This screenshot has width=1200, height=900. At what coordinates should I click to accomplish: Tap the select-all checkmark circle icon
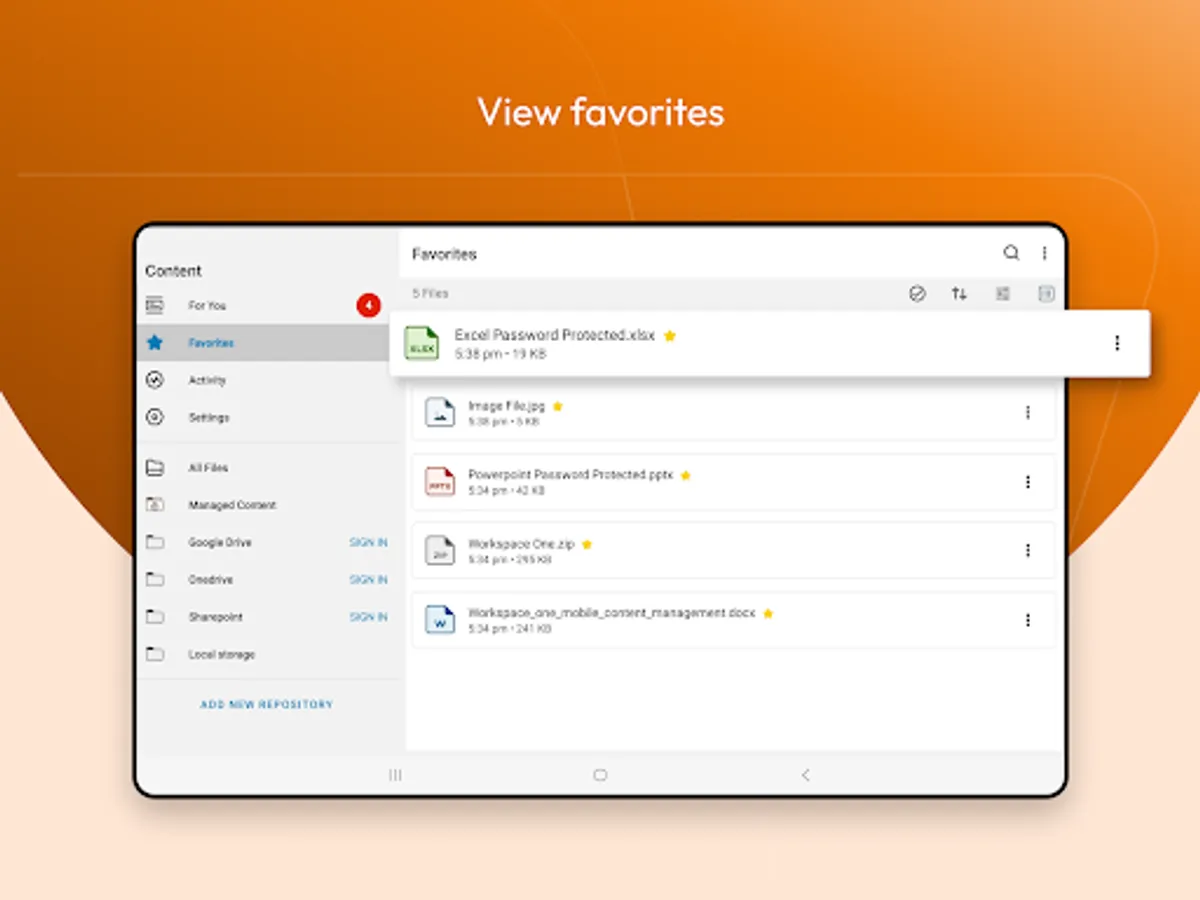point(917,293)
